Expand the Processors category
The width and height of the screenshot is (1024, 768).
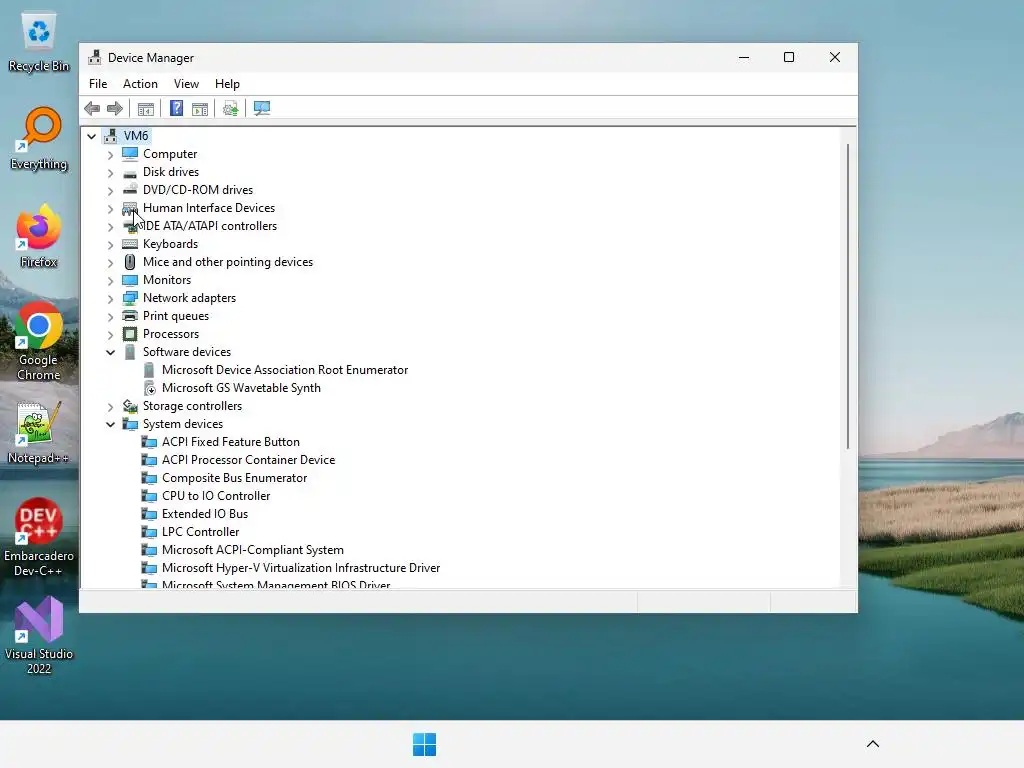click(110, 334)
